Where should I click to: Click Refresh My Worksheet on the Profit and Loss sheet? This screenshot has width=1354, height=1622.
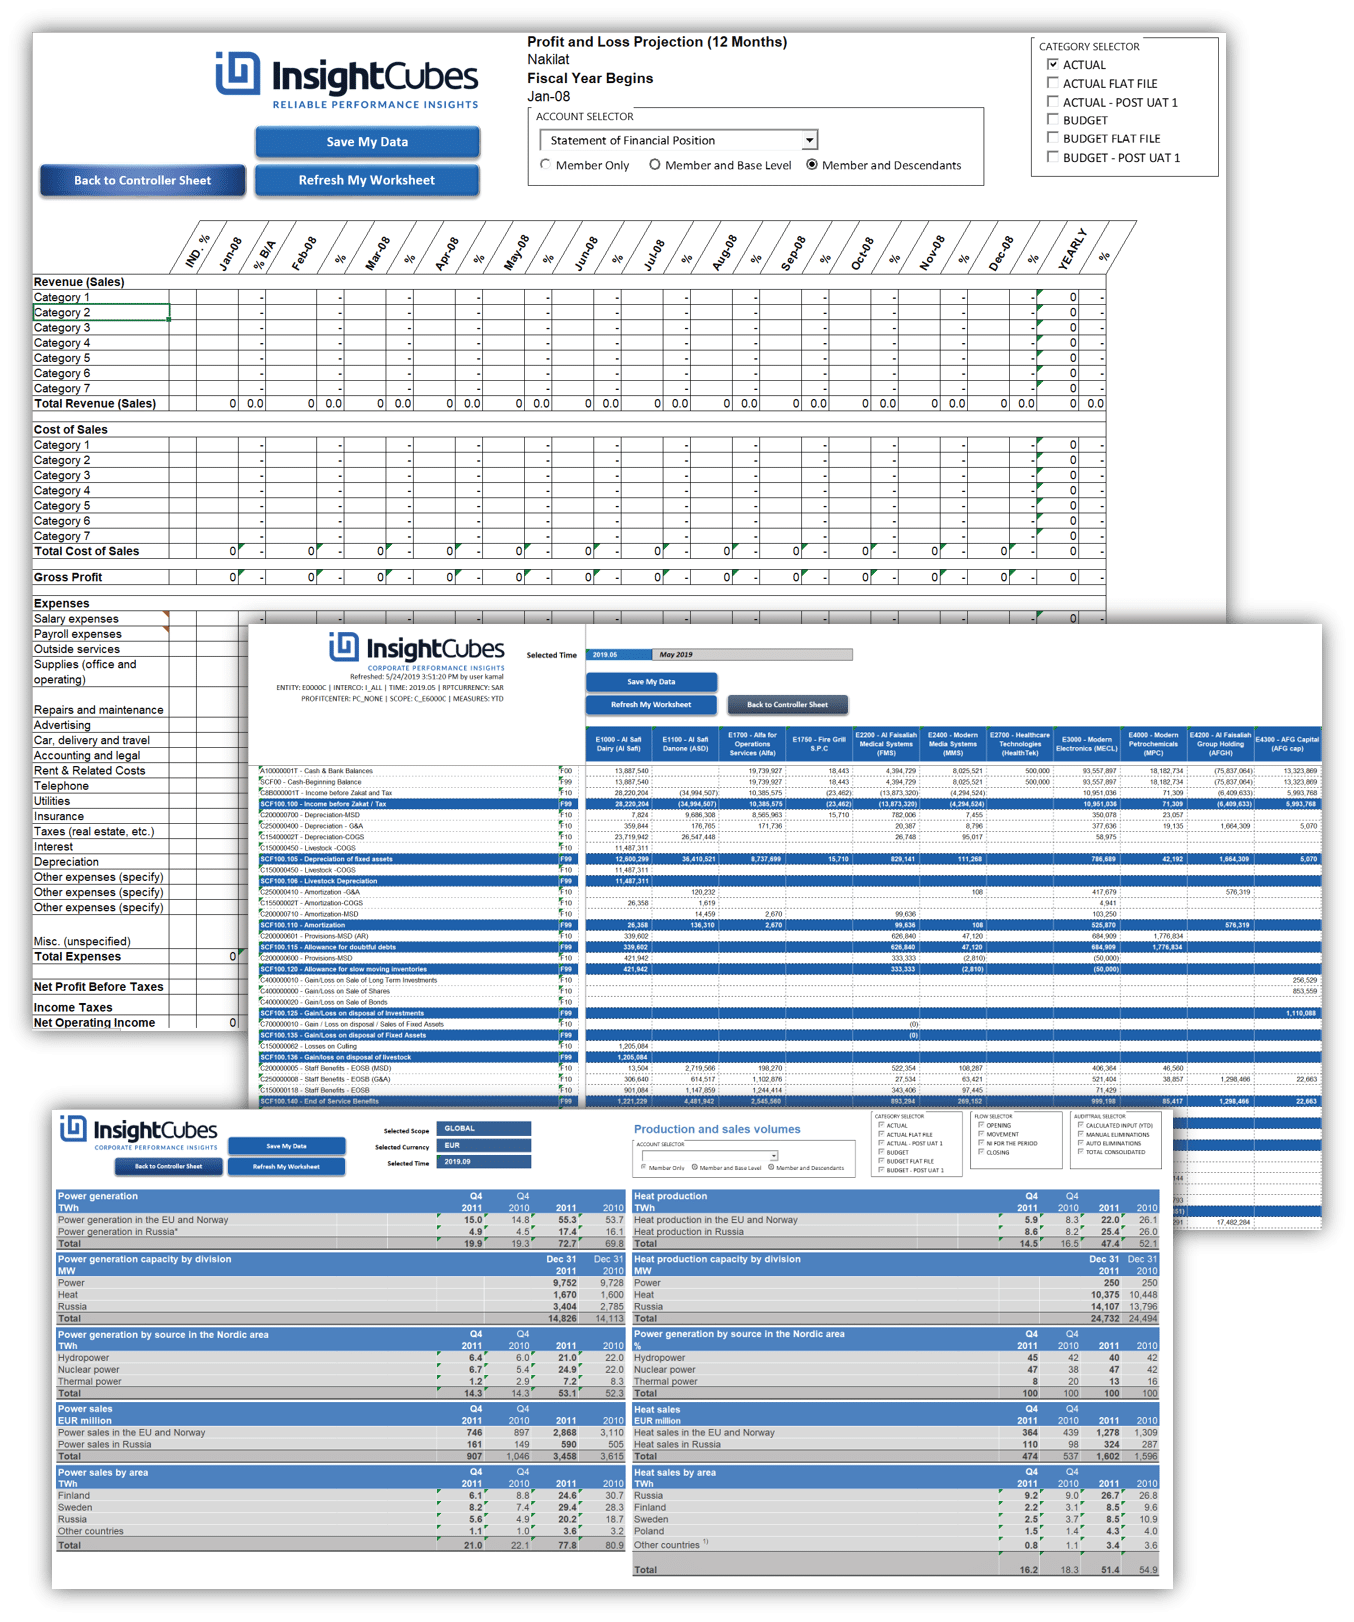coord(367,180)
